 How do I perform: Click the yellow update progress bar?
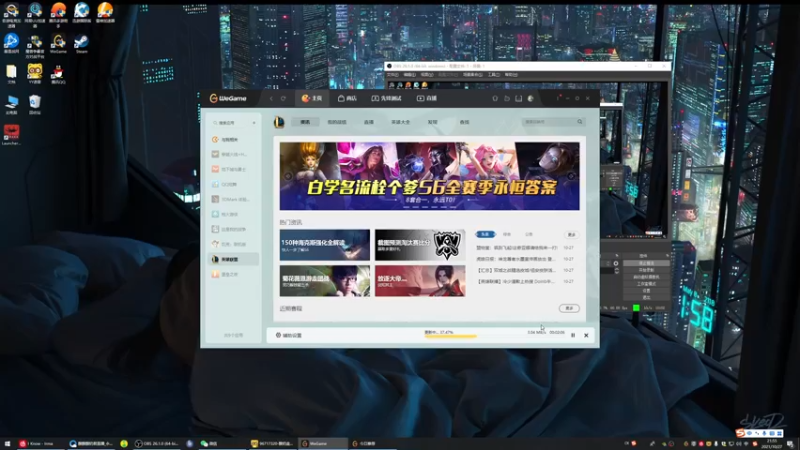click(x=451, y=336)
